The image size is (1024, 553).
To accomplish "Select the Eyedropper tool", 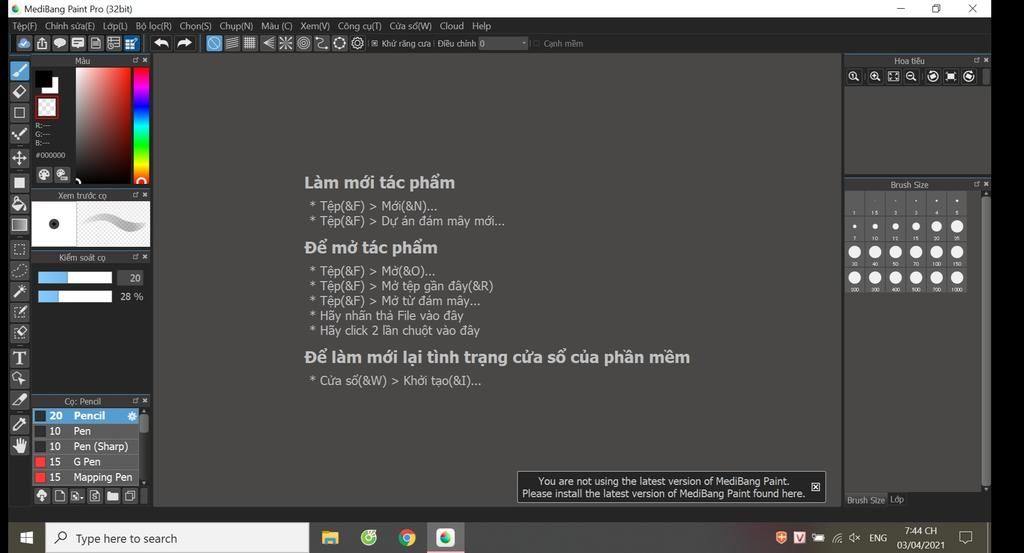I will (20, 424).
